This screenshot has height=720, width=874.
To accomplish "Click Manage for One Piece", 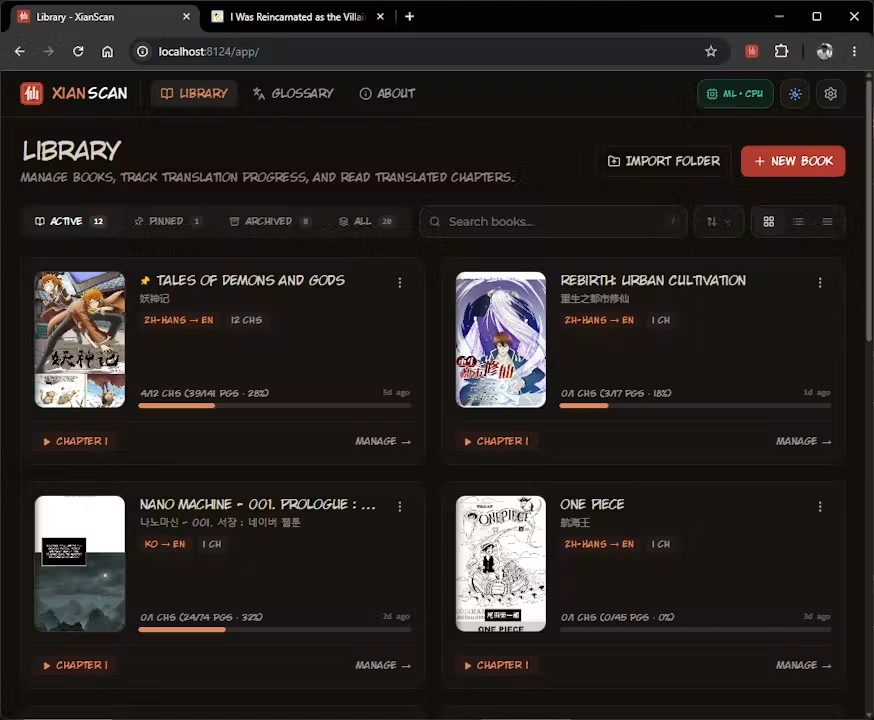I will [803, 665].
